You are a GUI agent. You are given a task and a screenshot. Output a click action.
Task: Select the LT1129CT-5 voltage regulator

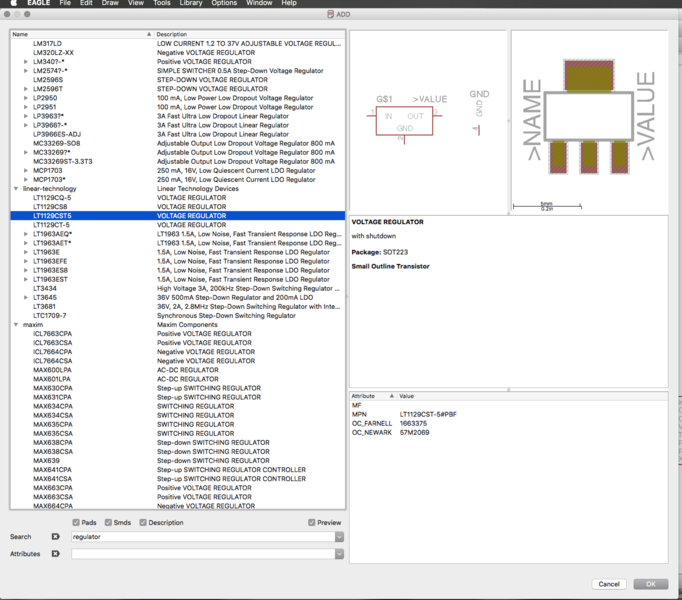(x=51, y=225)
